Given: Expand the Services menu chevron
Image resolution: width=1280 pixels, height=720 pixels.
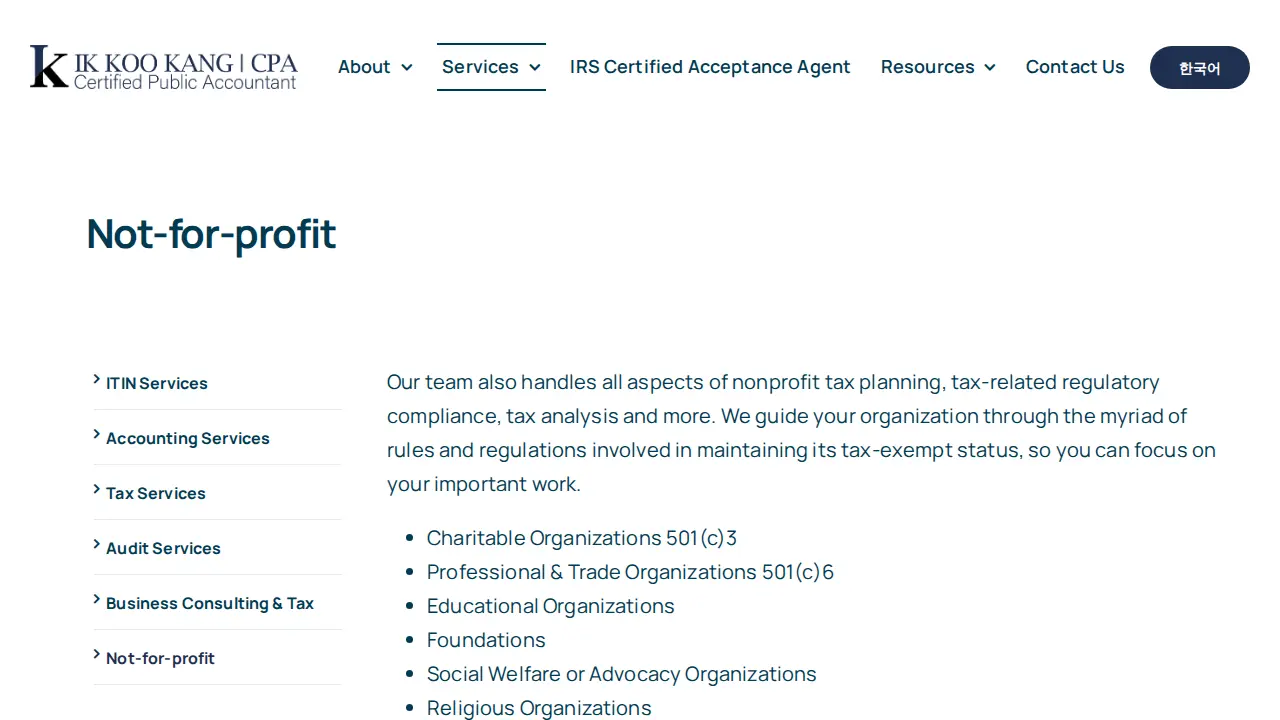Looking at the screenshot, I should pos(535,67).
